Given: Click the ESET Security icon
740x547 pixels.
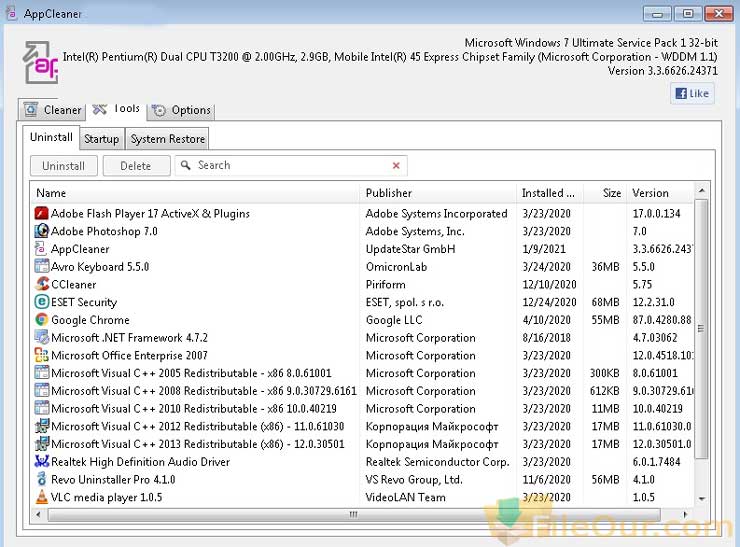Looking at the screenshot, I should [x=42, y=302].
